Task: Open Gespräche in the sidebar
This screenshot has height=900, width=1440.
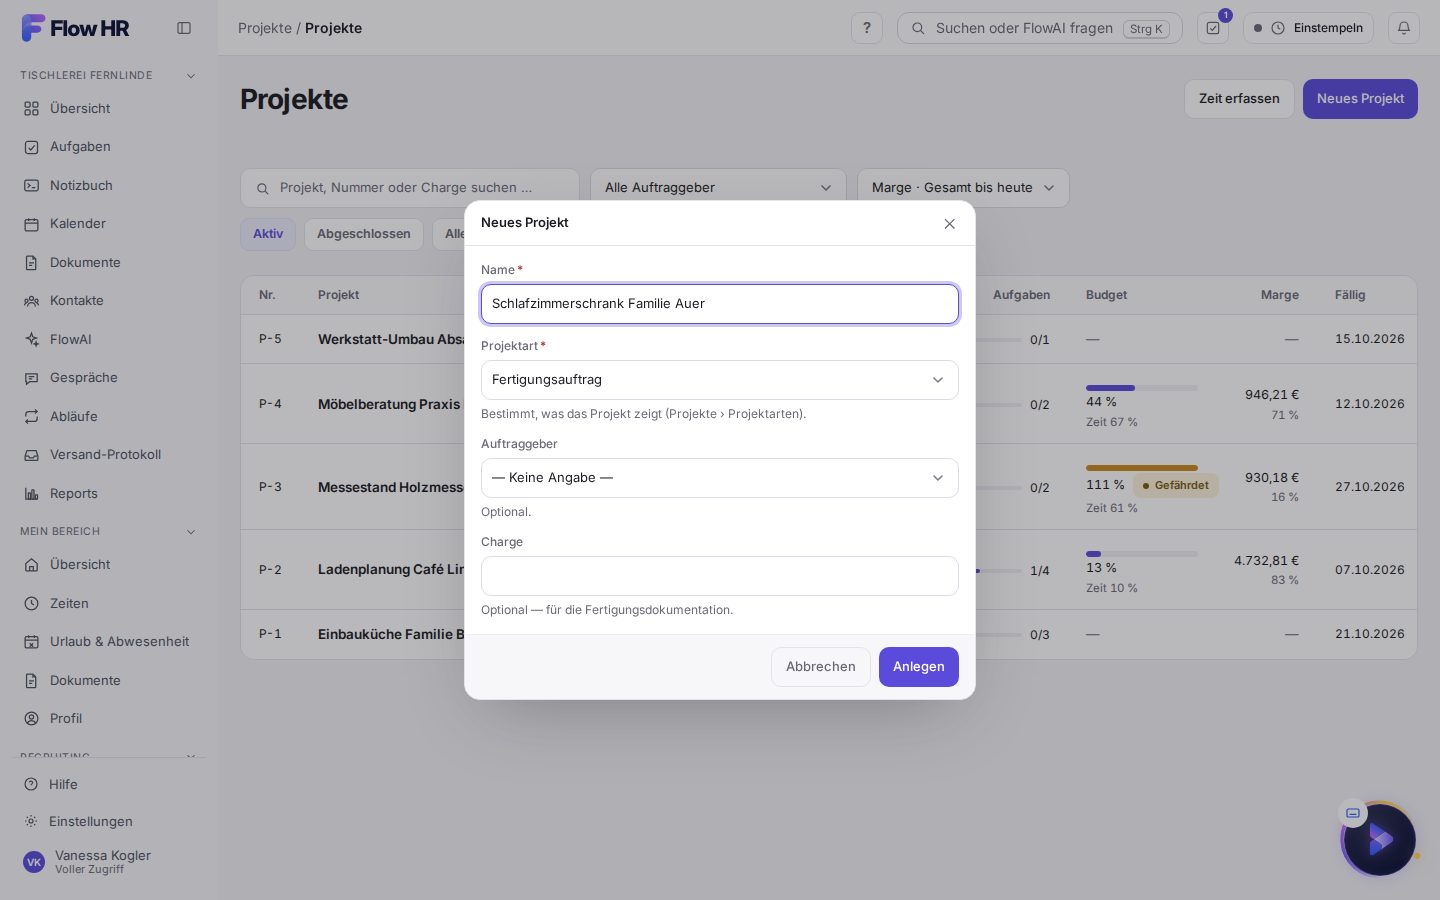Action: [x=108, y=378]
